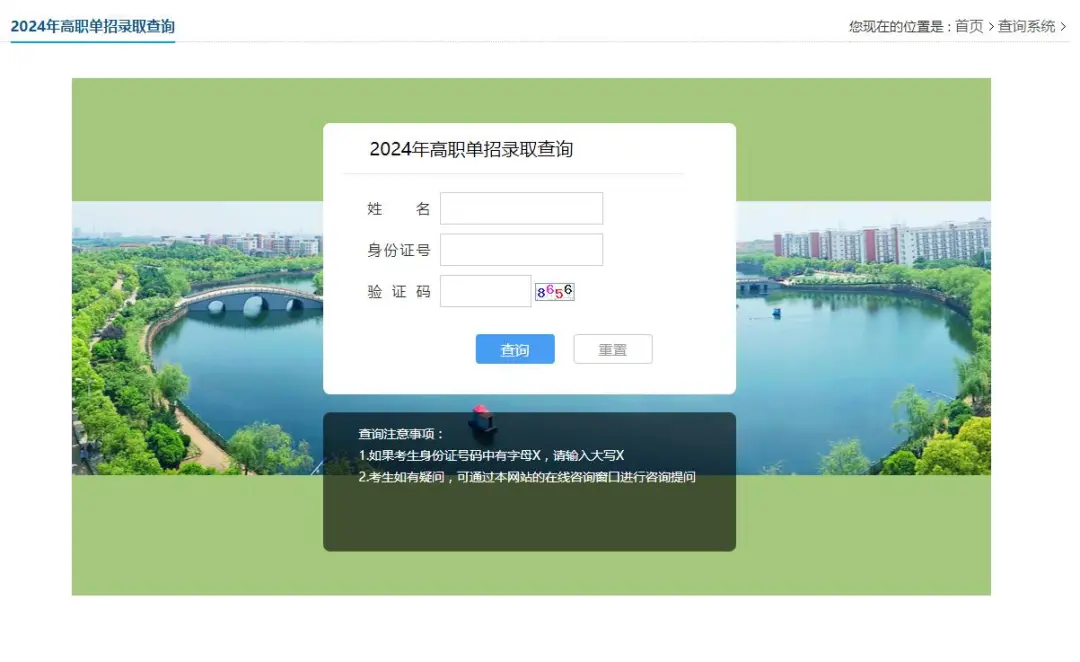Screen dimensions: 1080x662
Task: Click inside the 身份证号 ID number field
Action: click(x=521, y=249)
